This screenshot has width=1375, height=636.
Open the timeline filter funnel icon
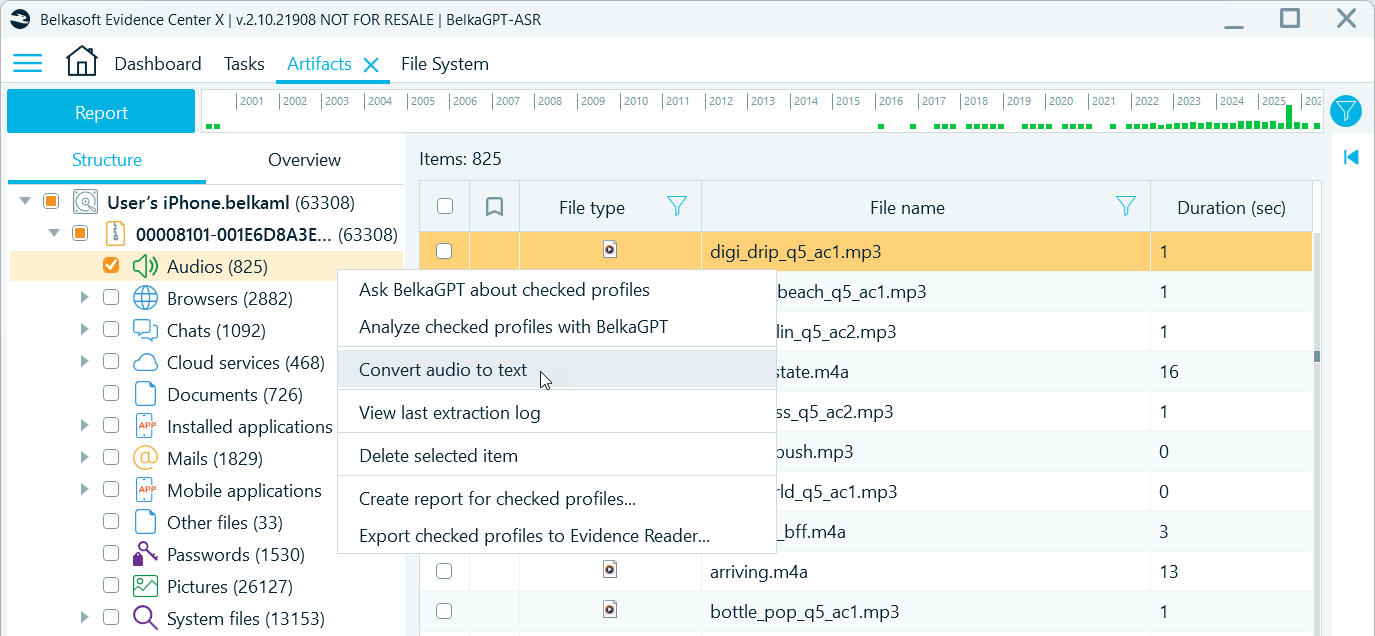point(1347,111)
